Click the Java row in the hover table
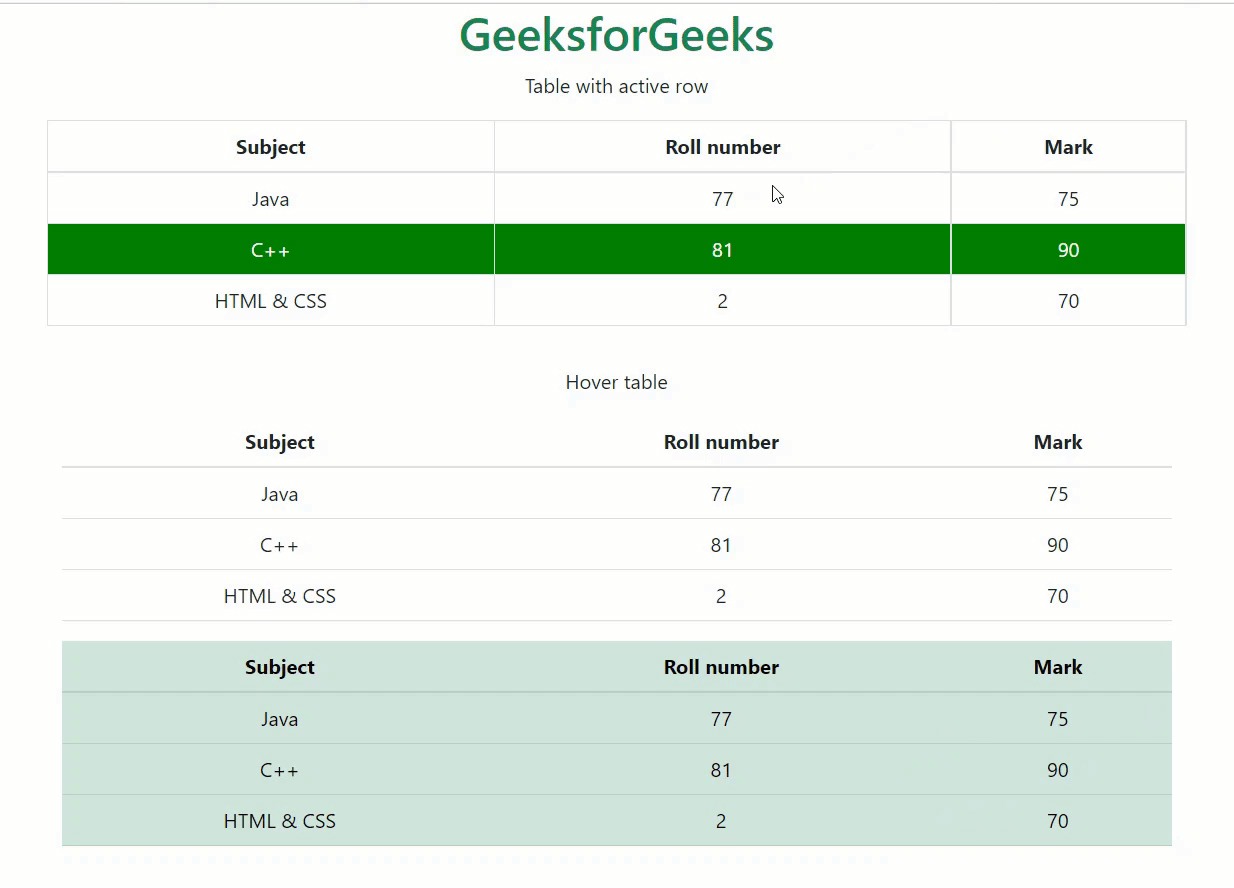1234x888 pixels. (280, 493)
